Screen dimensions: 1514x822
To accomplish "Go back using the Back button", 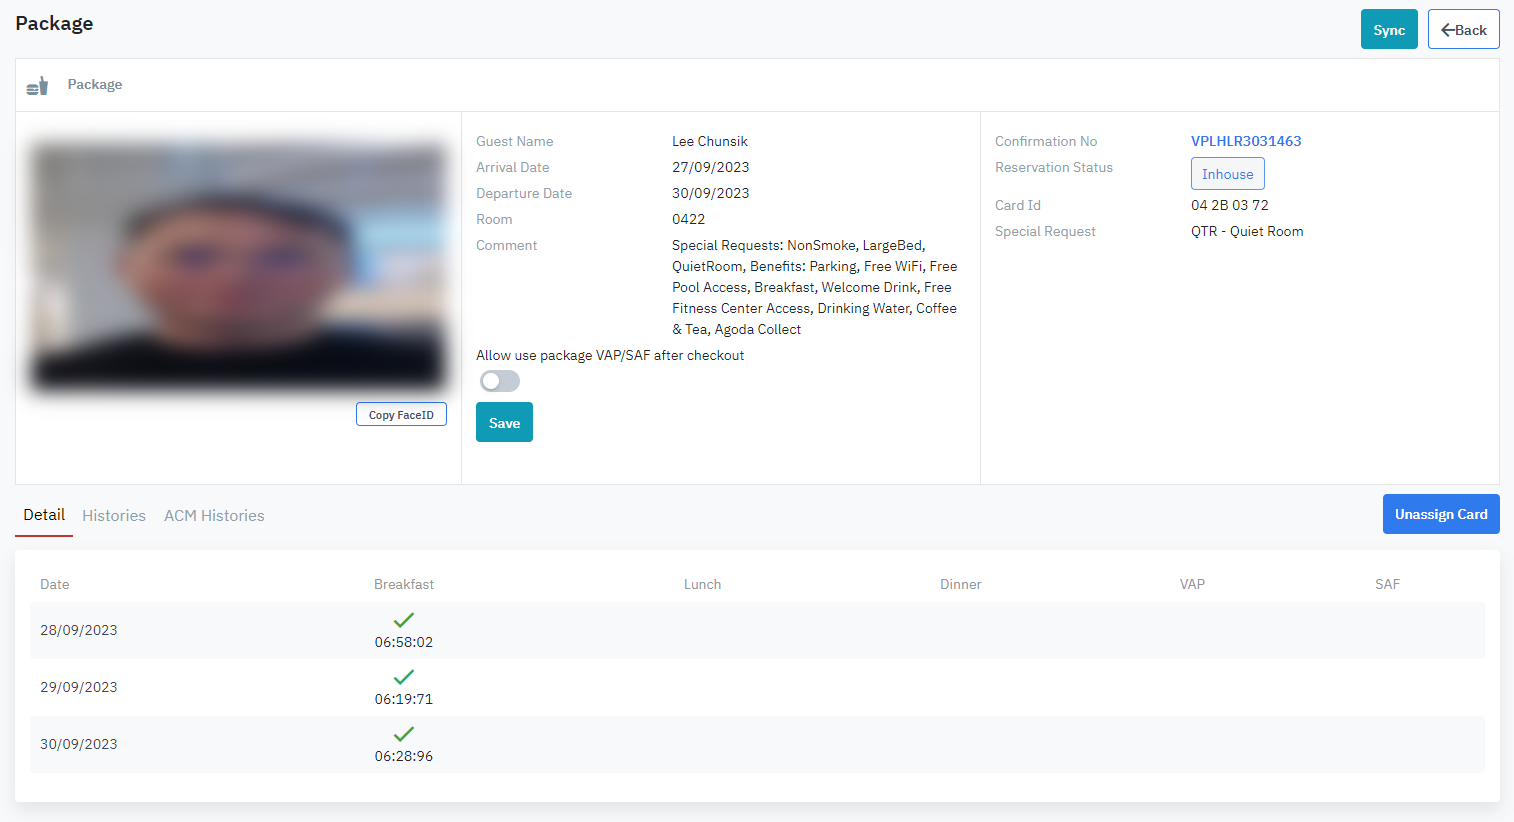I will 1463,30.
